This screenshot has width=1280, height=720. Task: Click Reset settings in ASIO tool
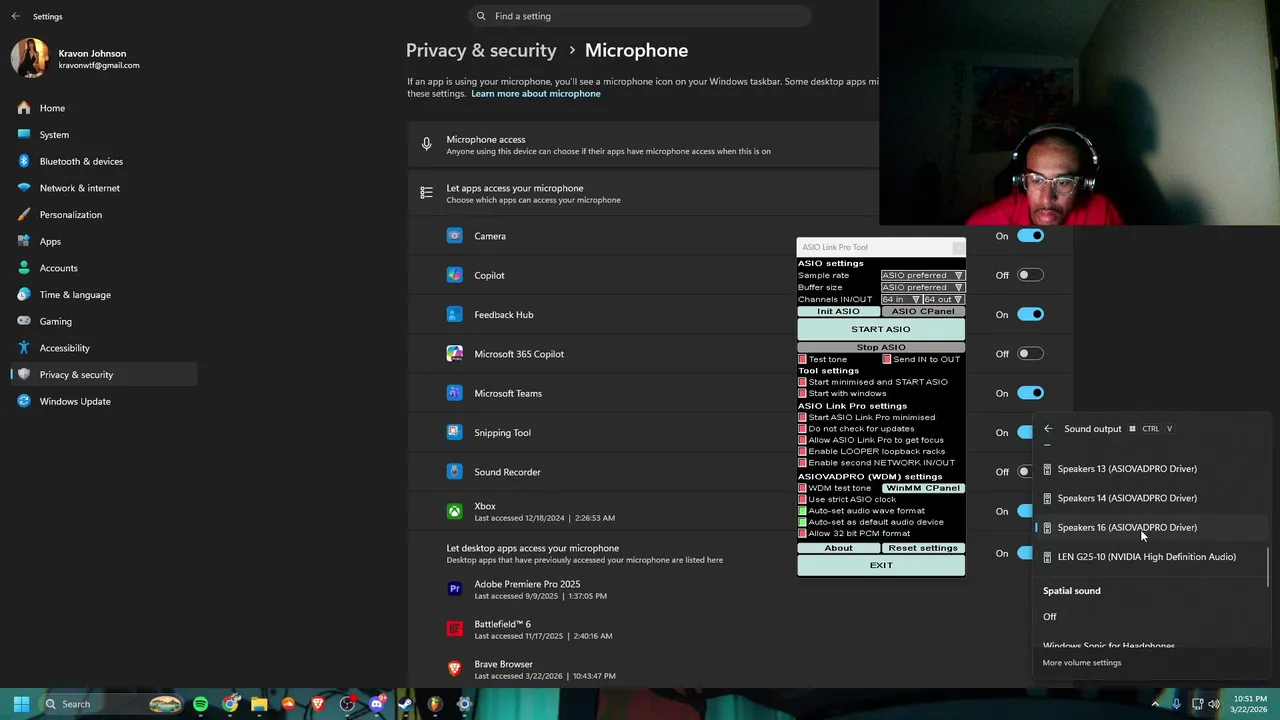click(x=923, y=548)
